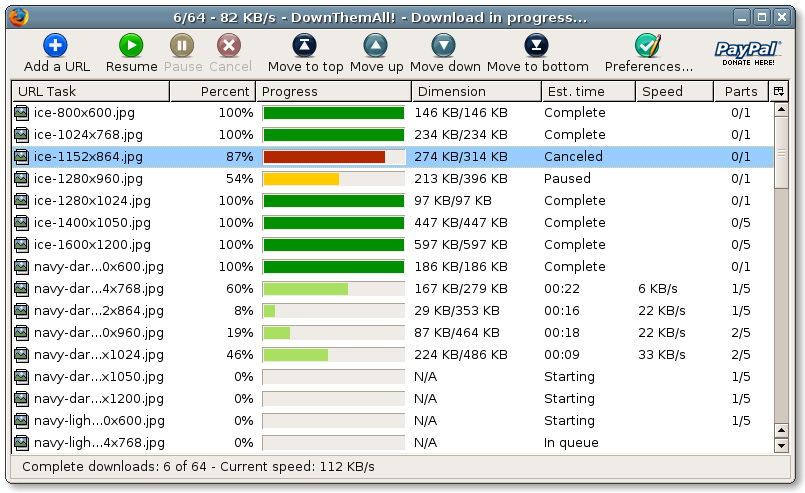Select the Dimension column header

click(x=476, y=91)
